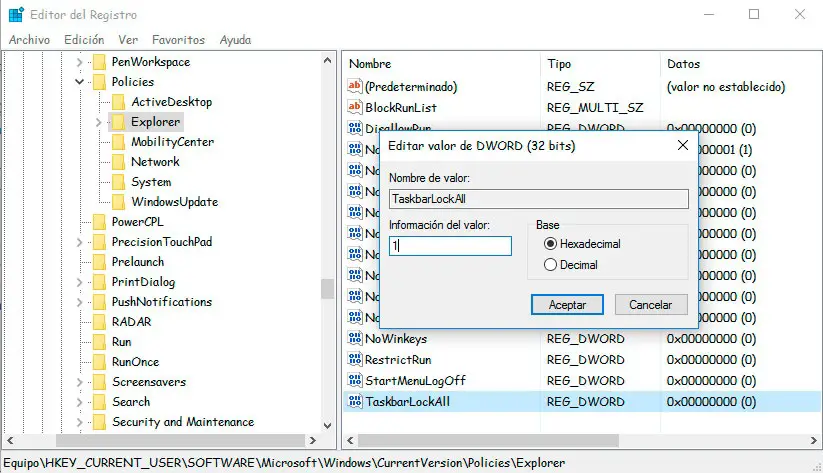Click the DWORD icon next to TaskbarLockAll
This screenshot has width=823, height=473.
355,401
